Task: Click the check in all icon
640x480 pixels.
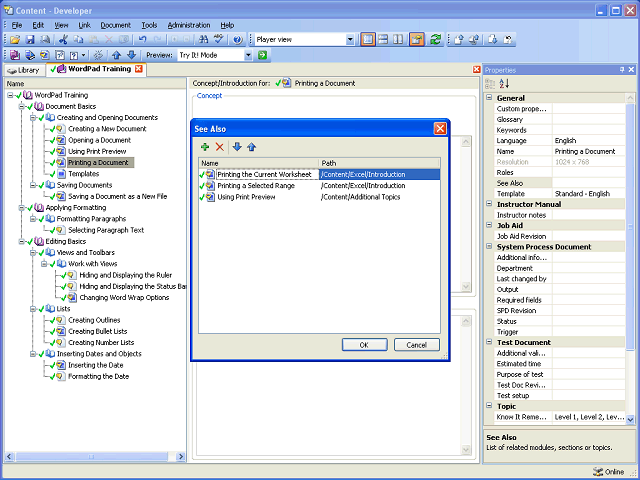Action: [474, 40]
